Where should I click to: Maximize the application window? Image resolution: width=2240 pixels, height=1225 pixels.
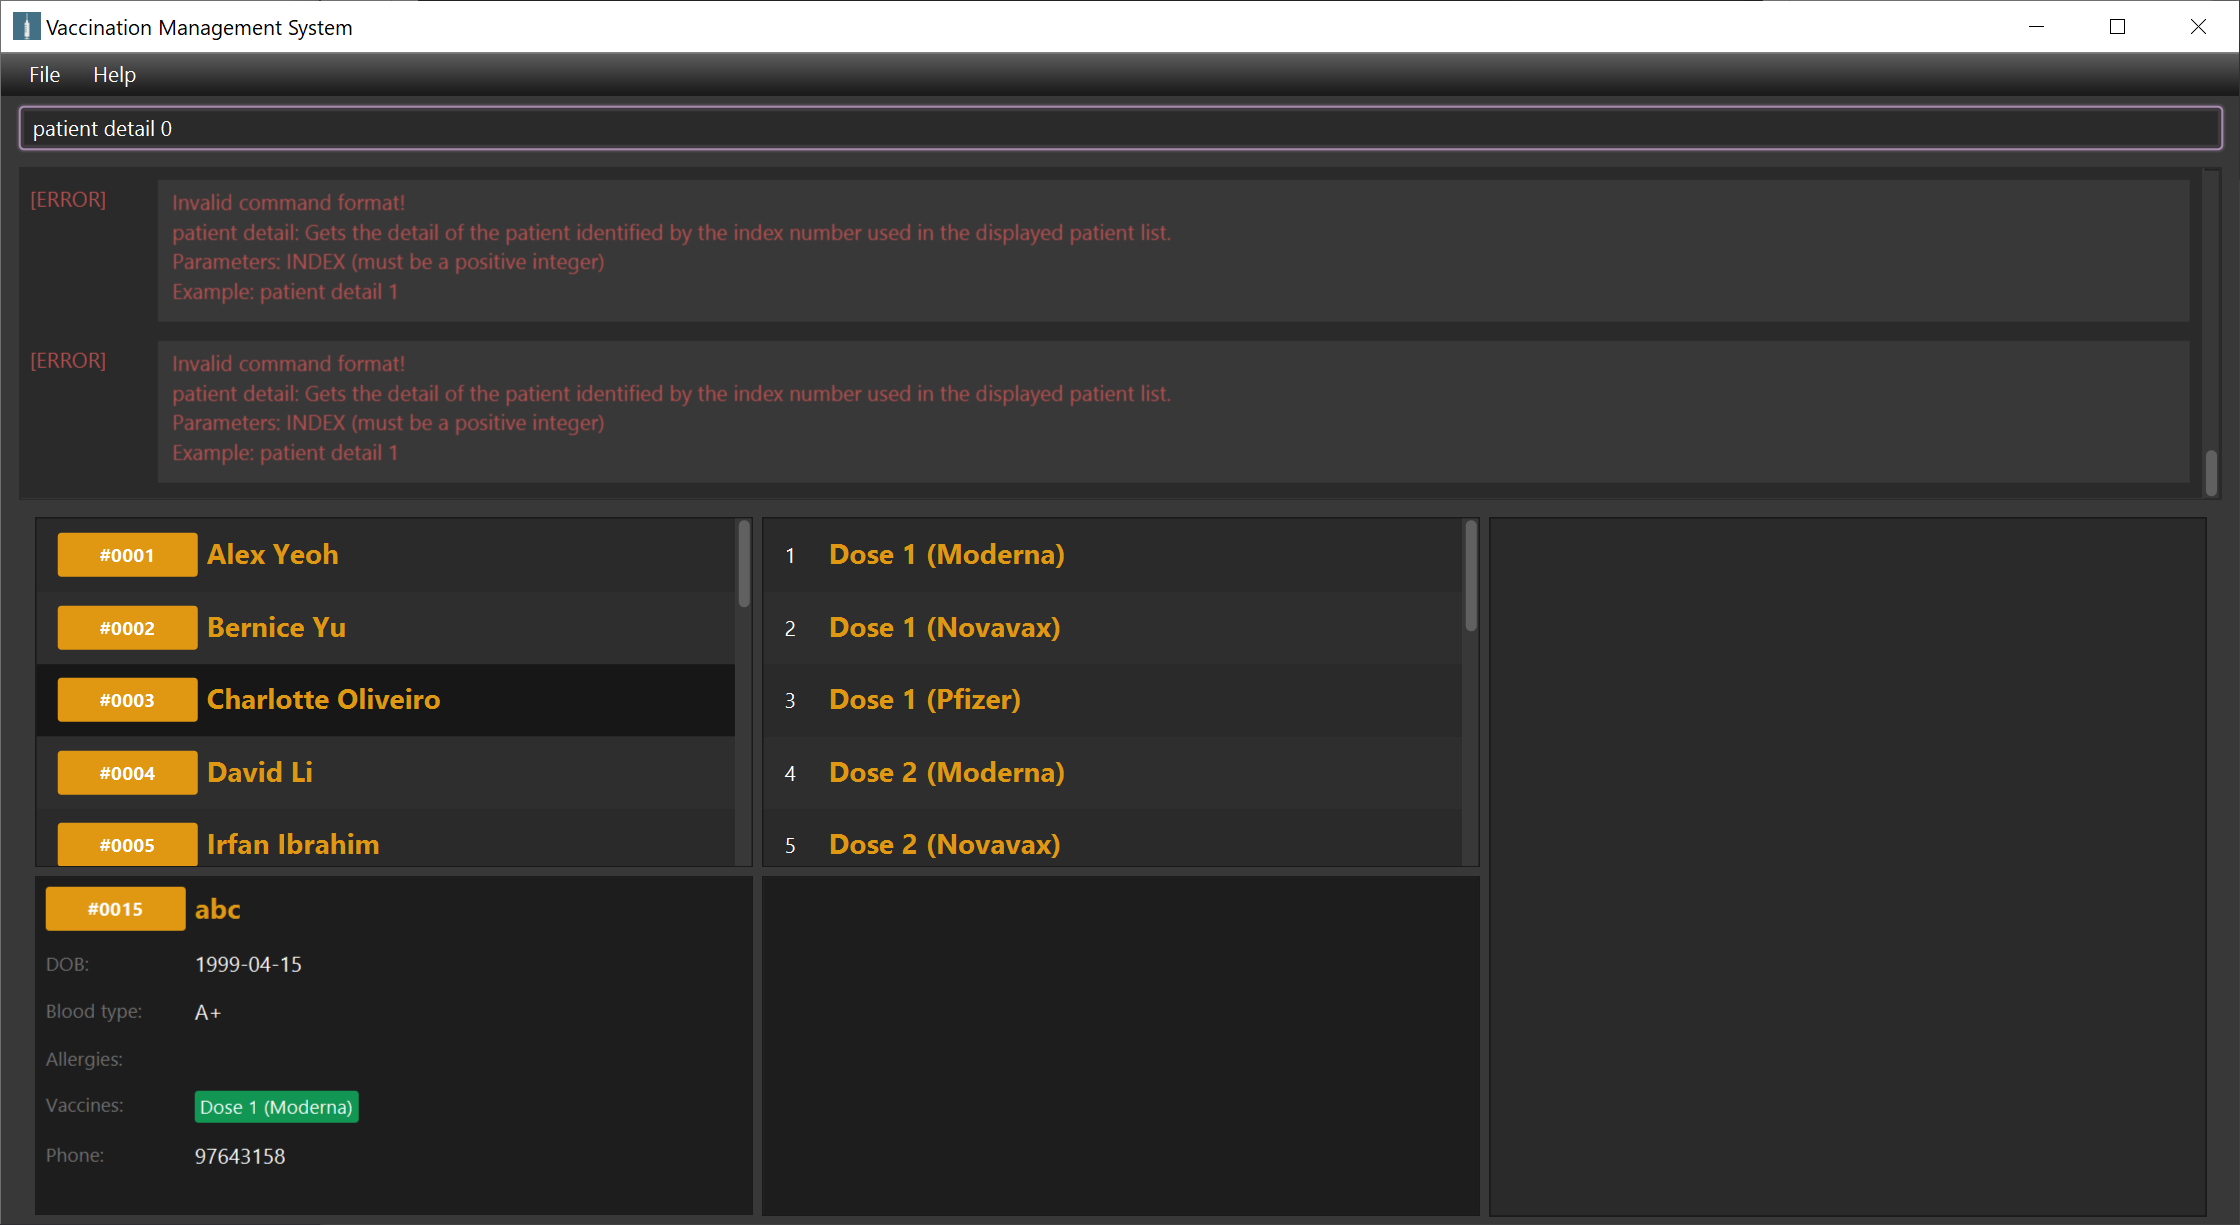click(x=2117, y=27)
